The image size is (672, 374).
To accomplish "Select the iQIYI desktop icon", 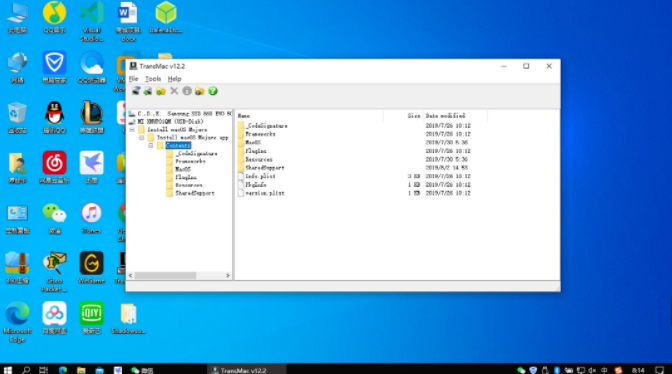I will (x=92, y=318).
